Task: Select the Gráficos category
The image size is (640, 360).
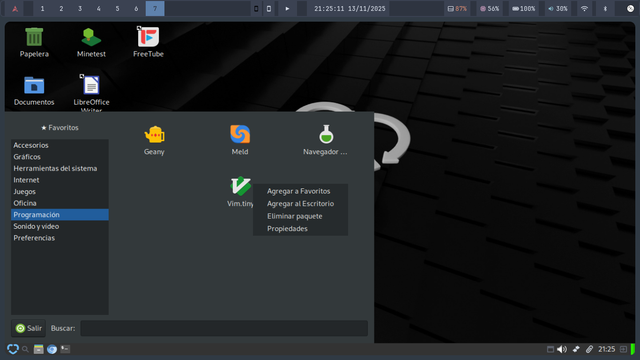Action: click(x=60, y=157)
